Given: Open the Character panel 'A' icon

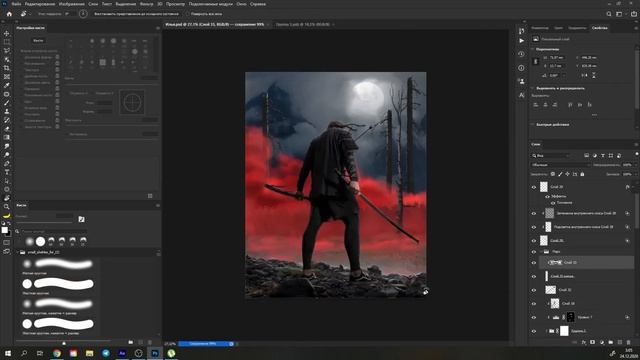Looking at the screenshot, I should click(x=521, y=95).
